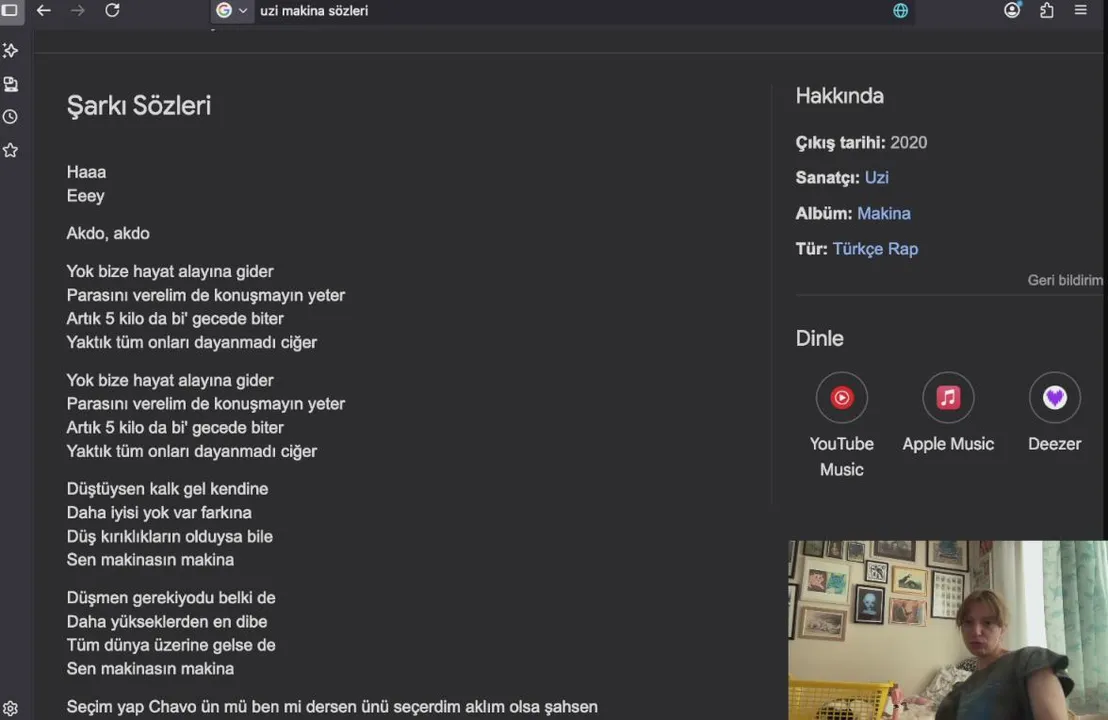Screen dimensions: 1108x720
Task: Open the Türkçe Rap genre link
Action: pos(875,249)
